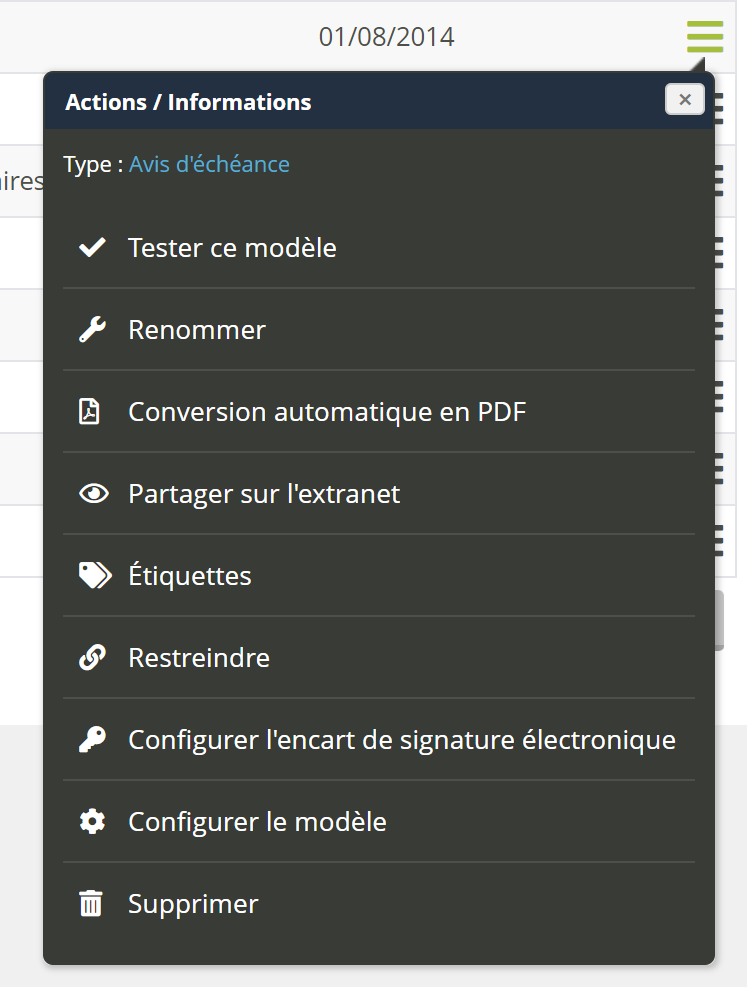This screenshot has width=747, height=987.
Task: Close the Actions / Informations popup
Action: [x=685, y=100]
